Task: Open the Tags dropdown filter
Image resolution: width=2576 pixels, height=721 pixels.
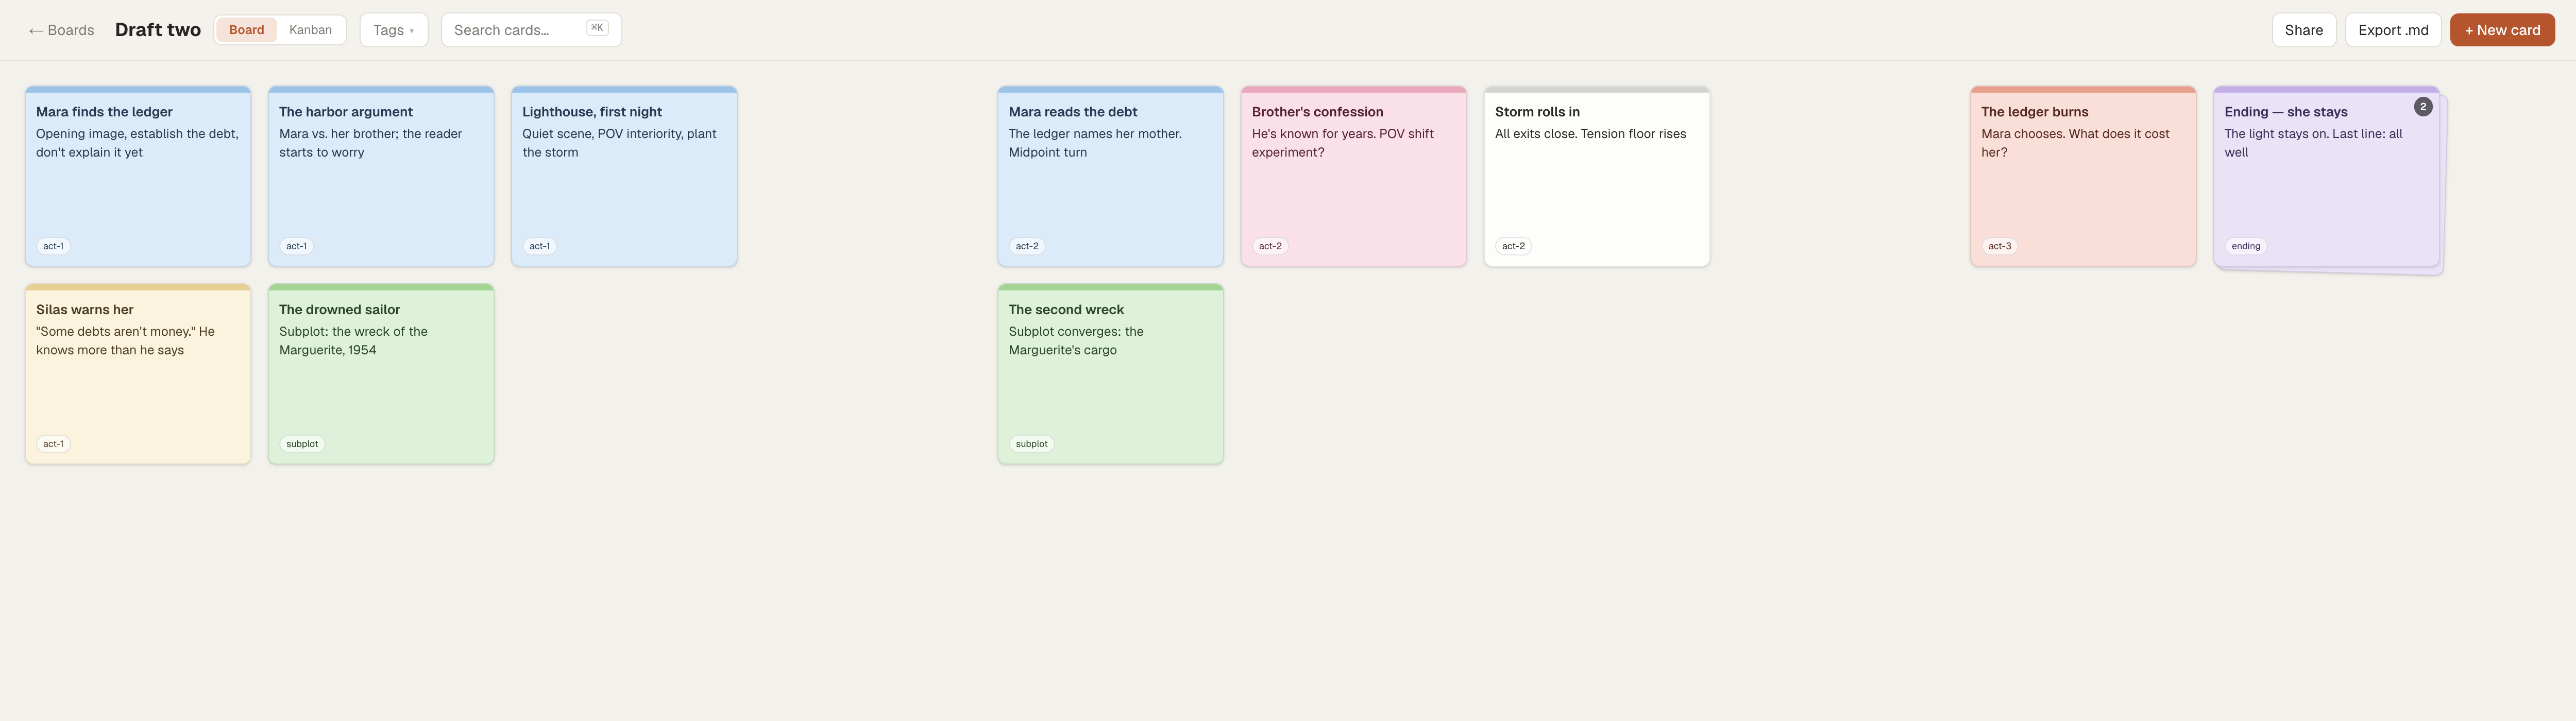Action: point(393,30)
